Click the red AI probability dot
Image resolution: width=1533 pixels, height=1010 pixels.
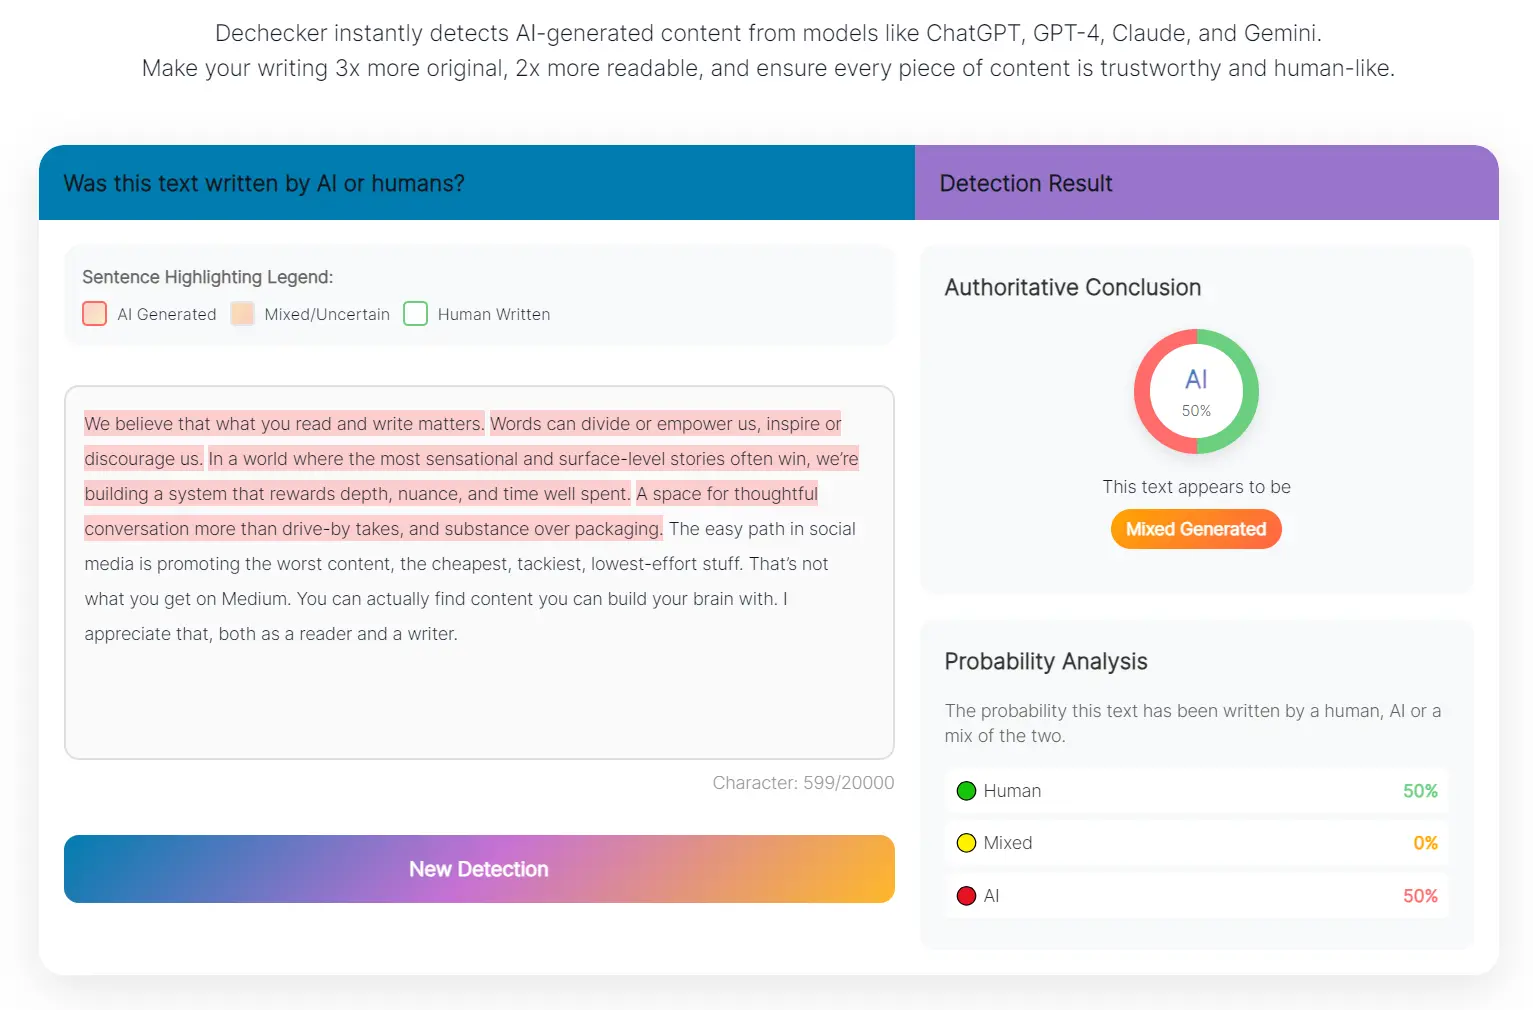[966, 895]
